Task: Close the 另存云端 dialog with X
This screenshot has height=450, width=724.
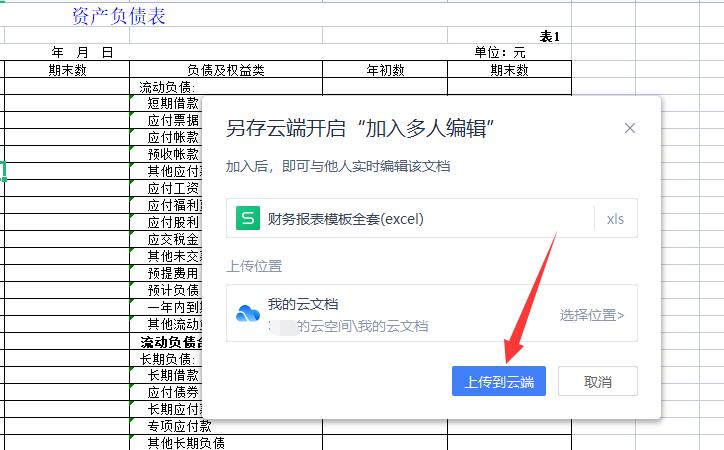Action: 630,128
